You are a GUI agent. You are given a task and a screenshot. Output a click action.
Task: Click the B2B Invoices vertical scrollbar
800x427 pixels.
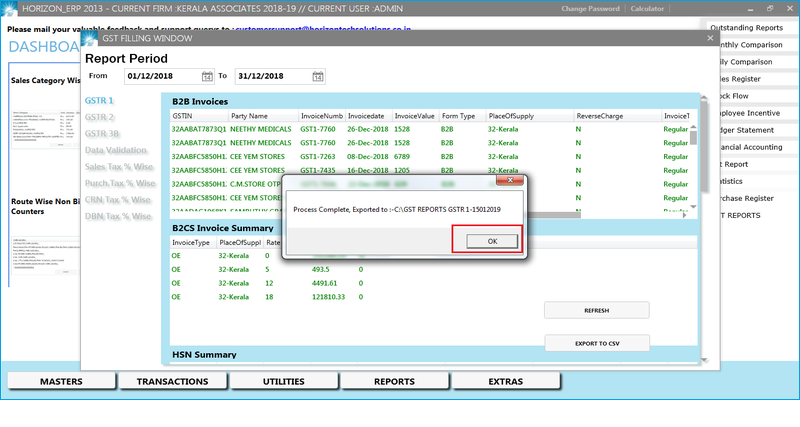pos(694,160)
